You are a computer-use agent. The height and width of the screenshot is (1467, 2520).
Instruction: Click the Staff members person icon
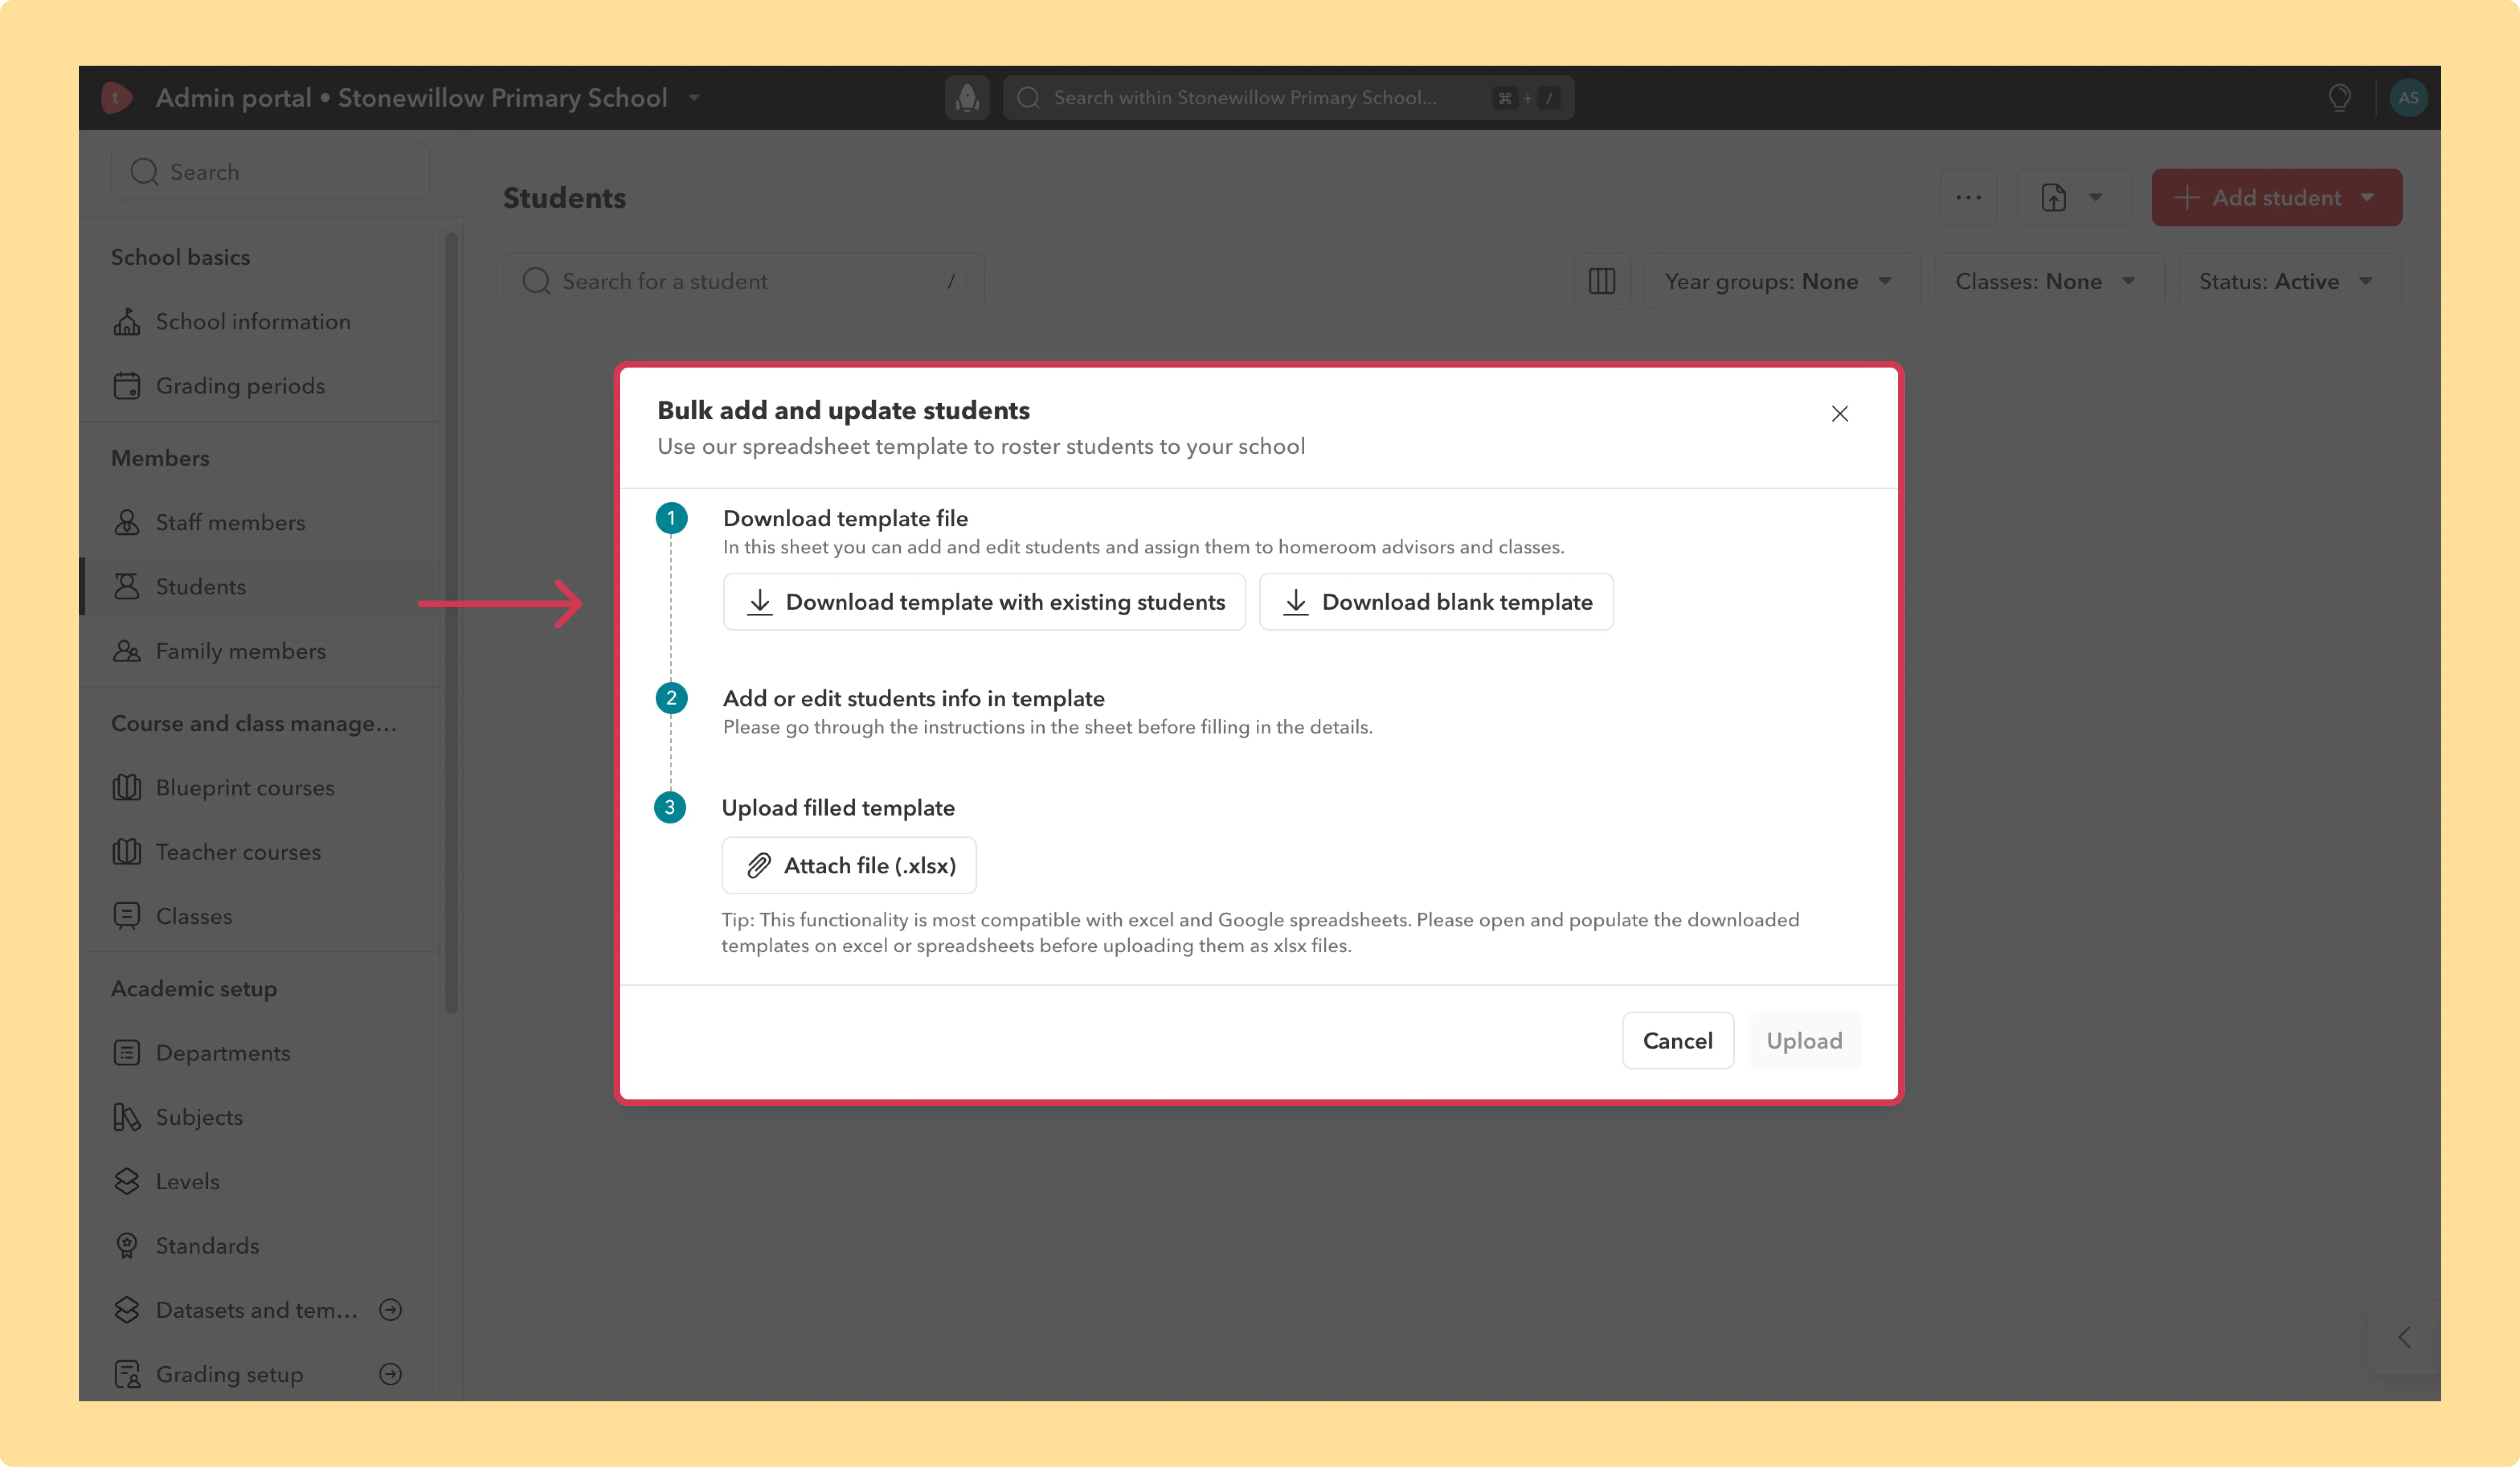[x=127, y=522]
